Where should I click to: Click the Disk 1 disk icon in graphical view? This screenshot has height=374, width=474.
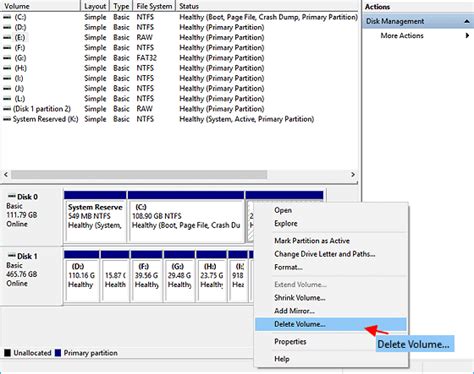(x=12, y=256)
